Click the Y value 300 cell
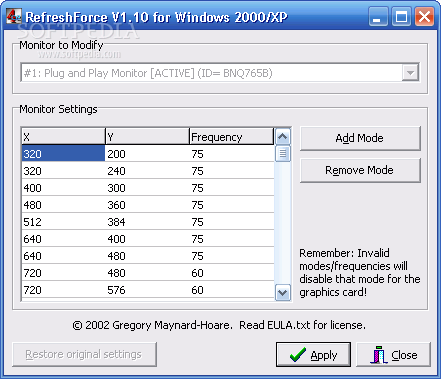The width and height of the screenshot is (441, 379). (147, 188)
